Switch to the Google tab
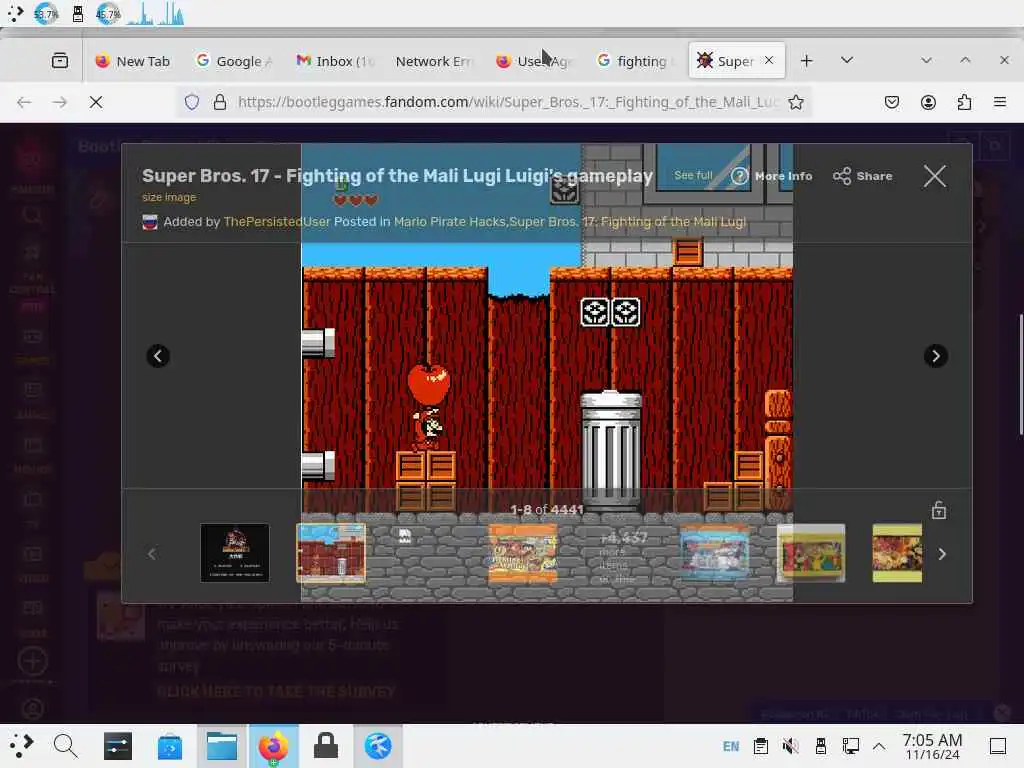The image size is (1024, 768). (x=233, y=61)
